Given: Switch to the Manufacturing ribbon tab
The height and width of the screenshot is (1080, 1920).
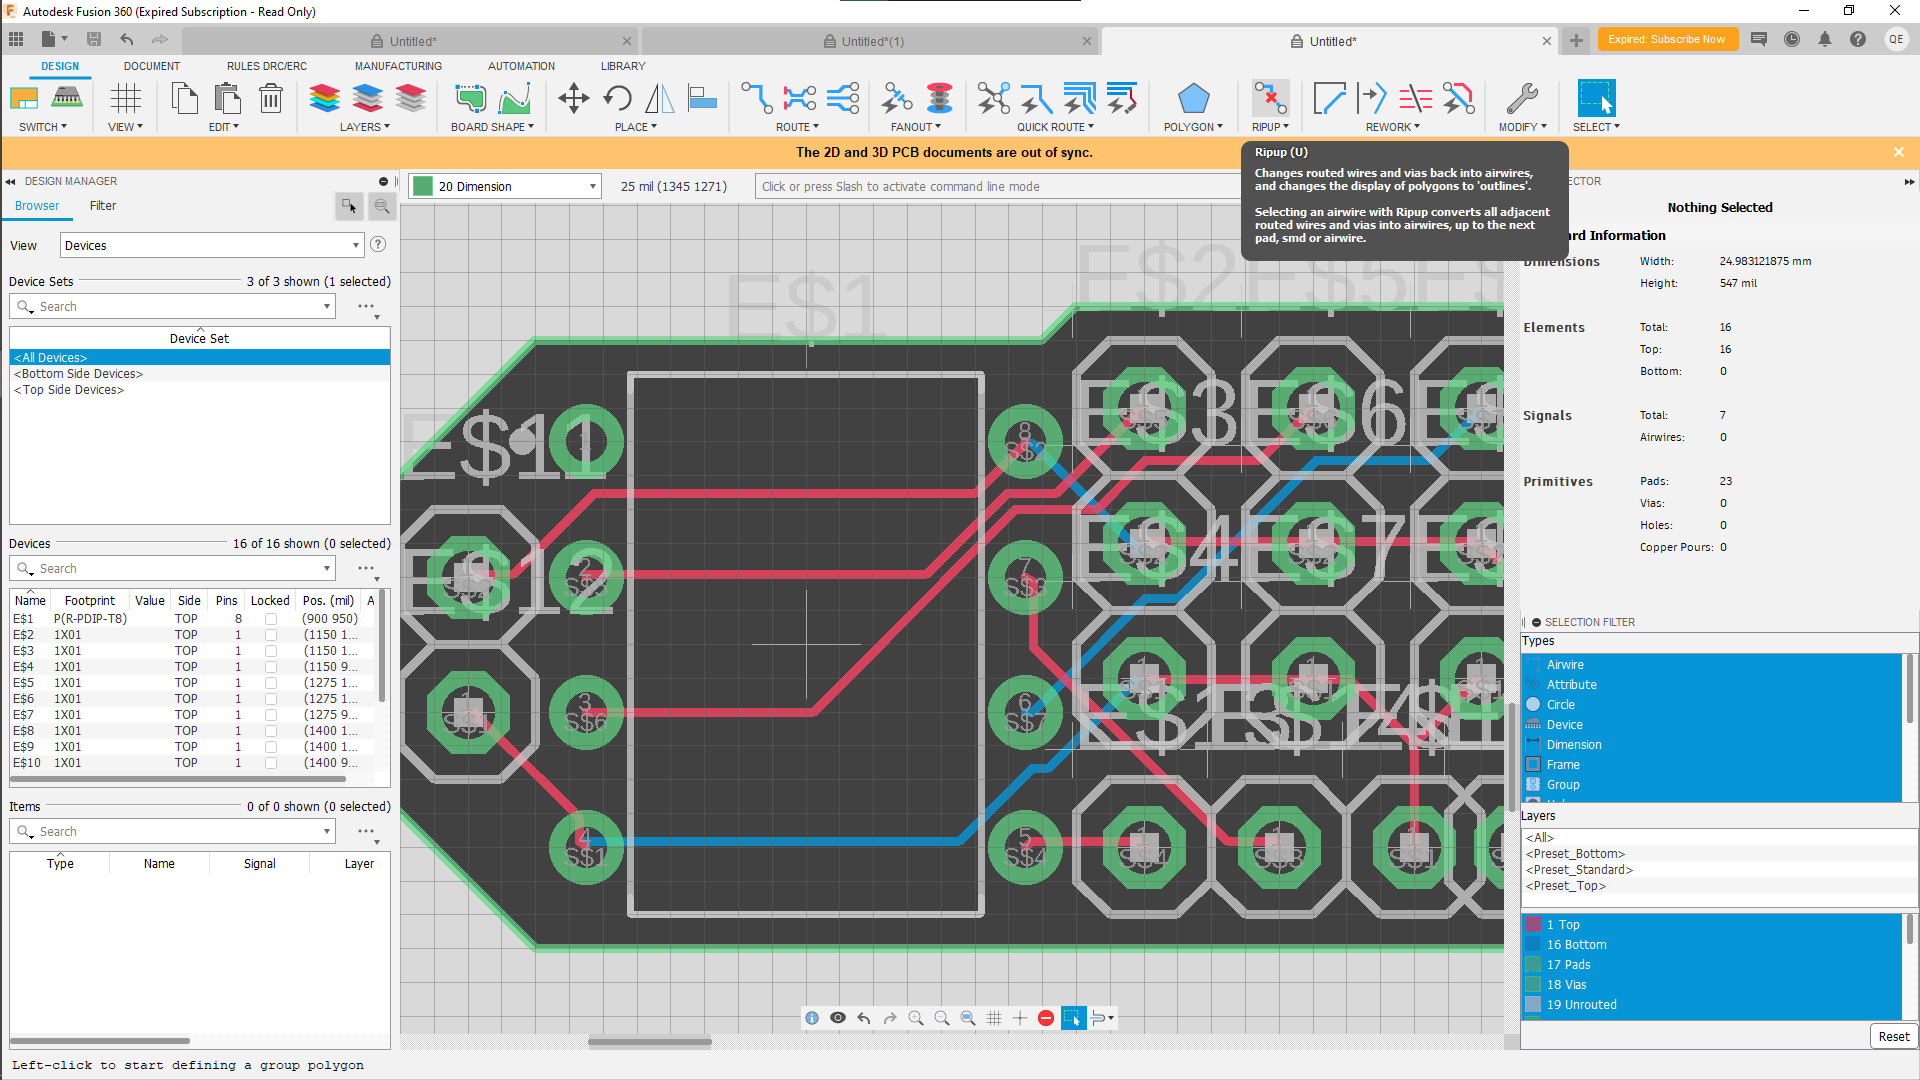Looking at the screenshot, I should click(397, 66).
